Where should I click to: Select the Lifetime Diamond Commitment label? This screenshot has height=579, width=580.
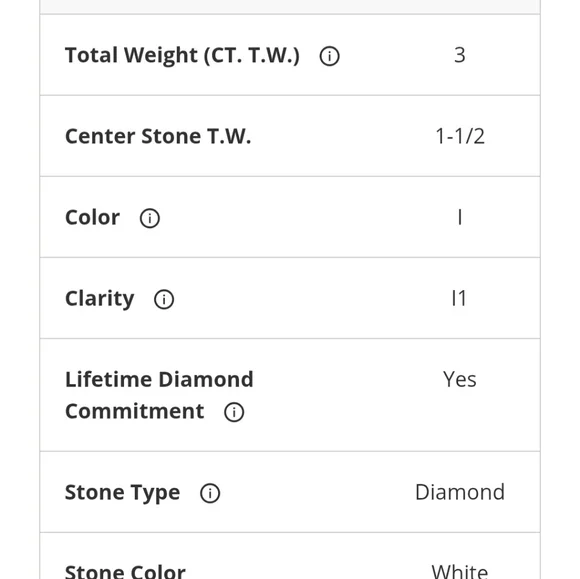click(x=159, y=395)
